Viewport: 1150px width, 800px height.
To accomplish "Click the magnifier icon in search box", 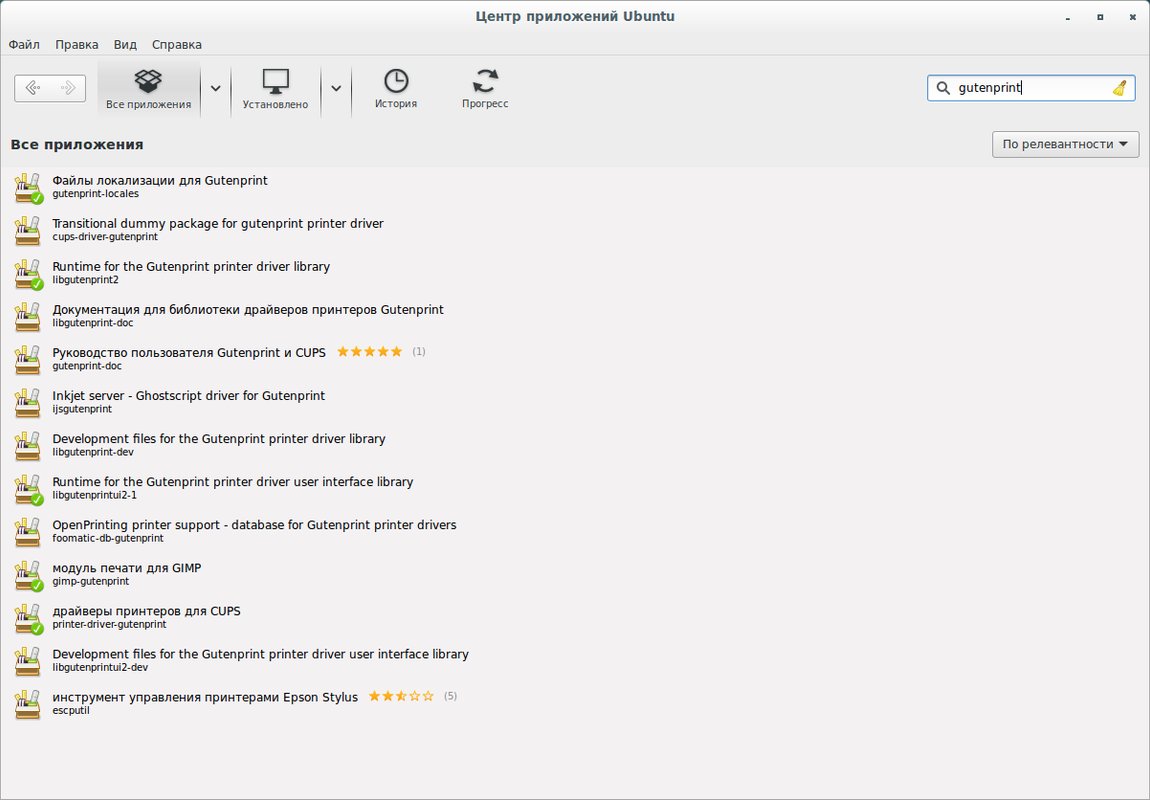I will pos(943,88).
